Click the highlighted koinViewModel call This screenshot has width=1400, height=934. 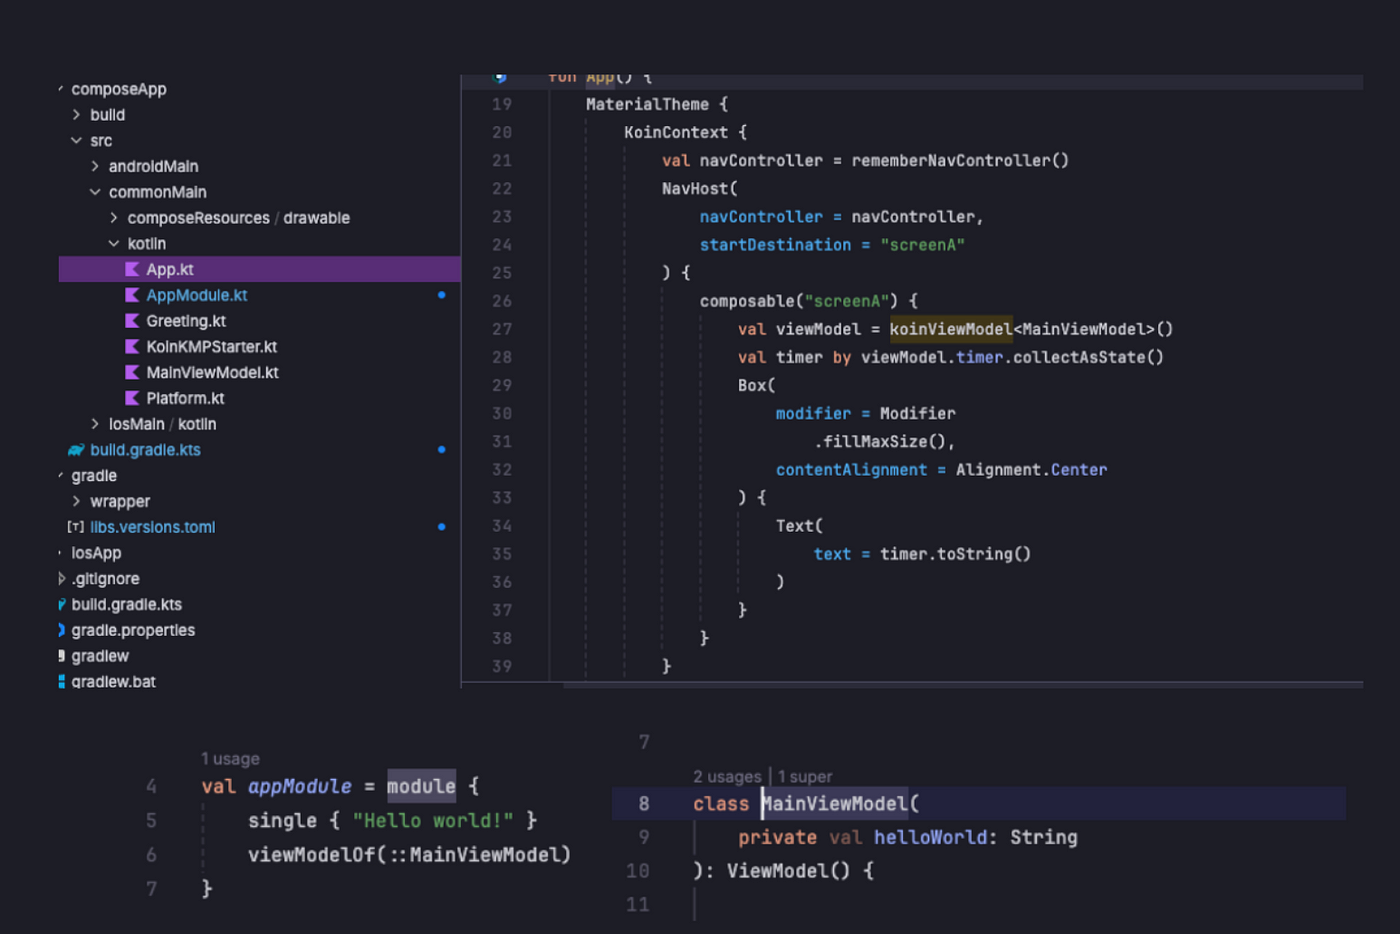click(x=951, y=329)
